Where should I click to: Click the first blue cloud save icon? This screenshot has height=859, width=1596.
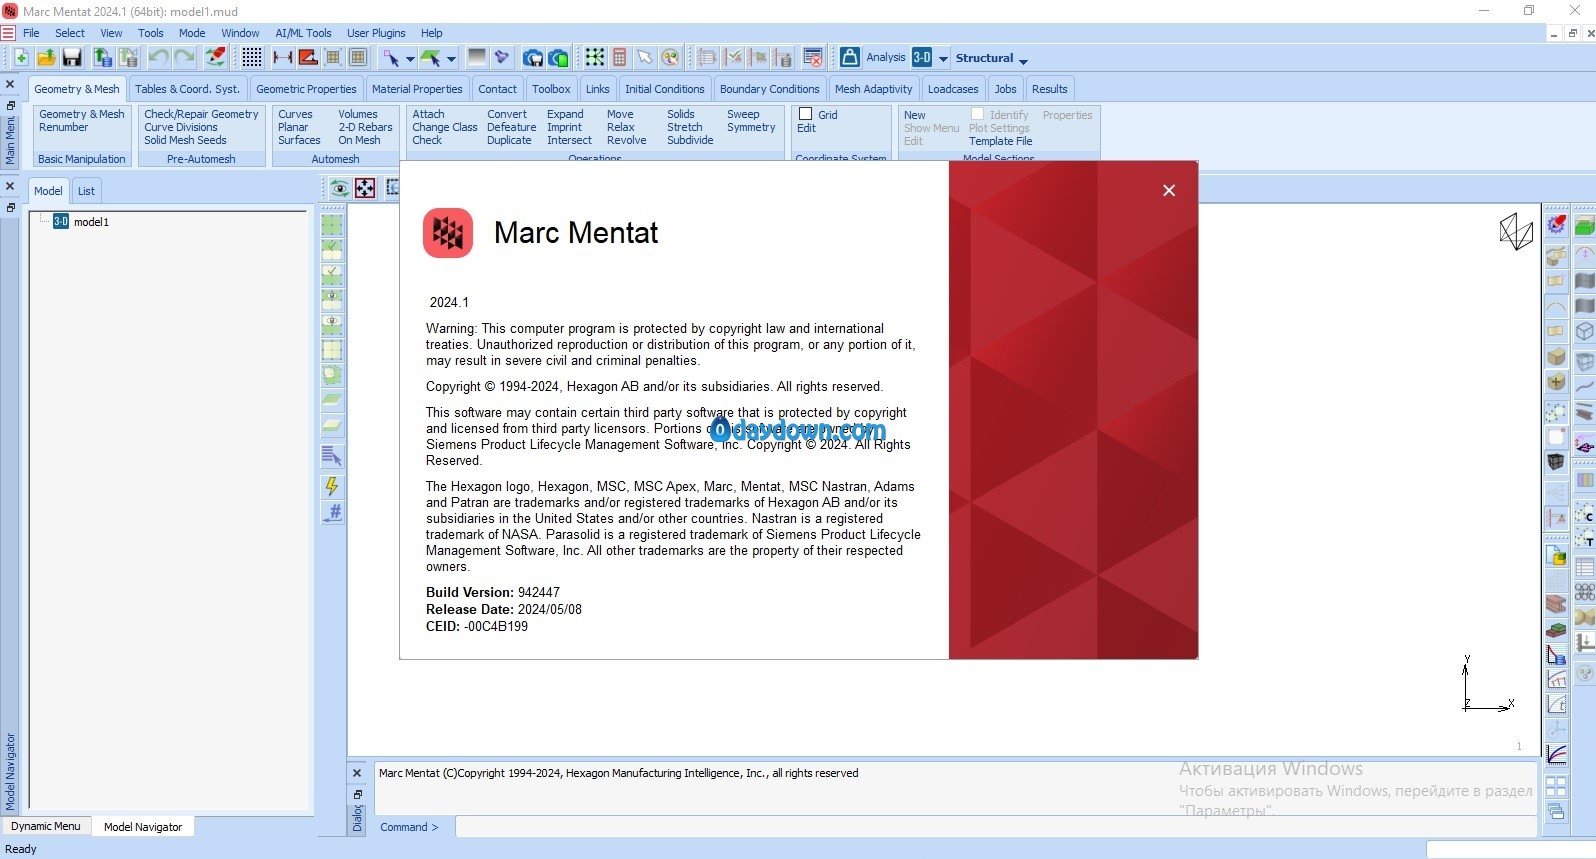534,58
